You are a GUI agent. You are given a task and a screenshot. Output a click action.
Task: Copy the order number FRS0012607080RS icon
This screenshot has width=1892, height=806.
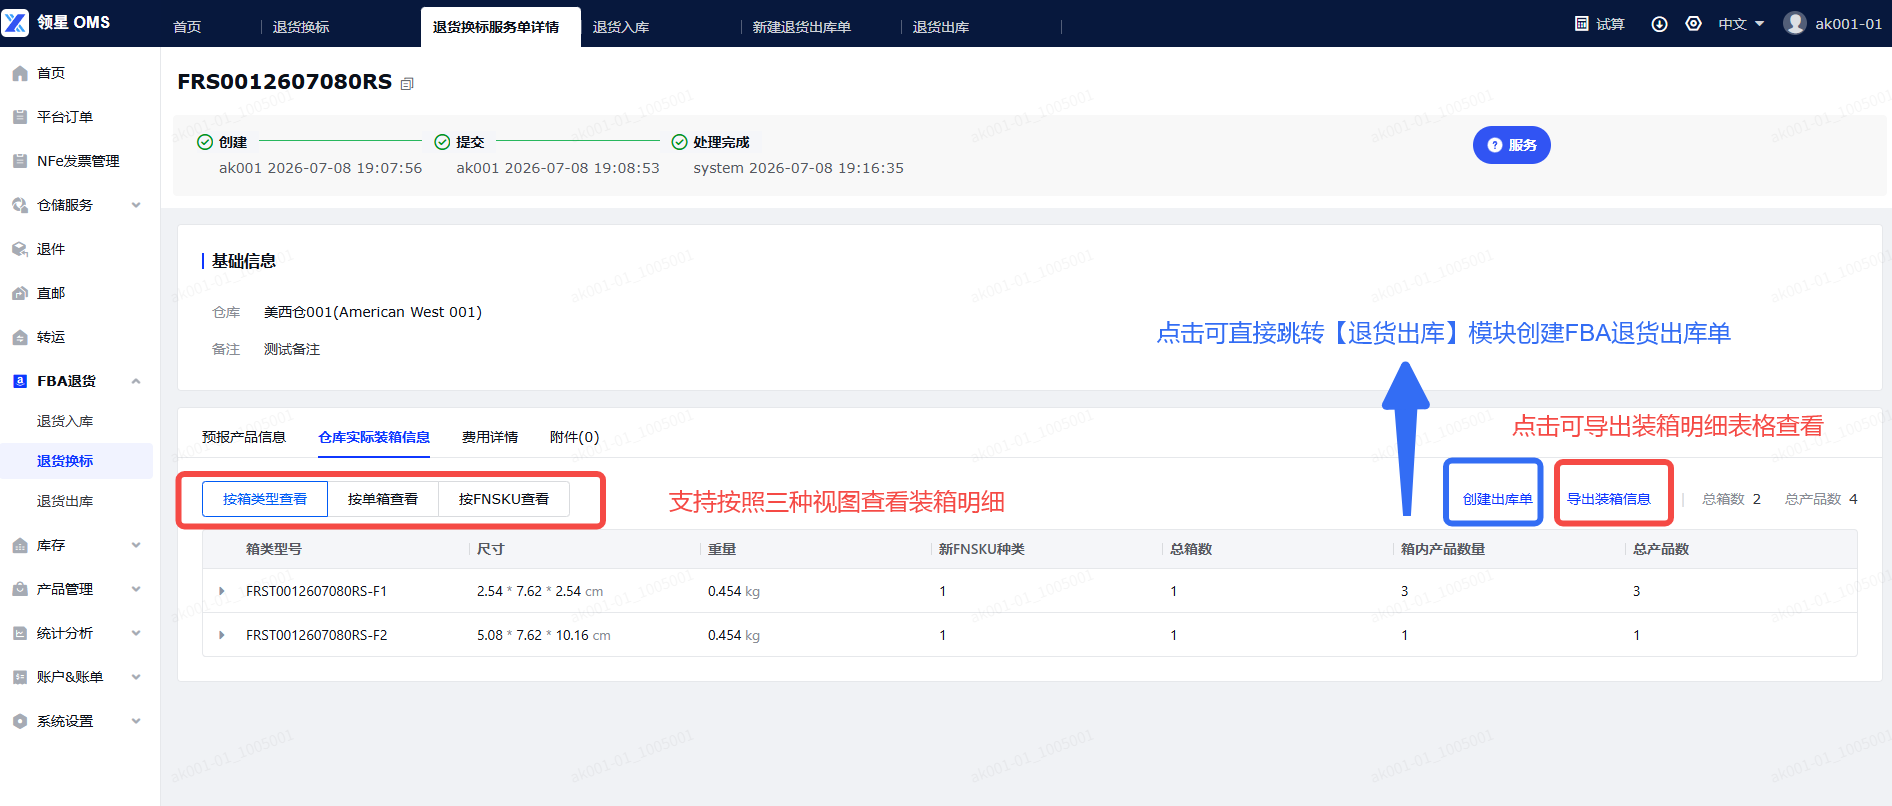point(407,84)
